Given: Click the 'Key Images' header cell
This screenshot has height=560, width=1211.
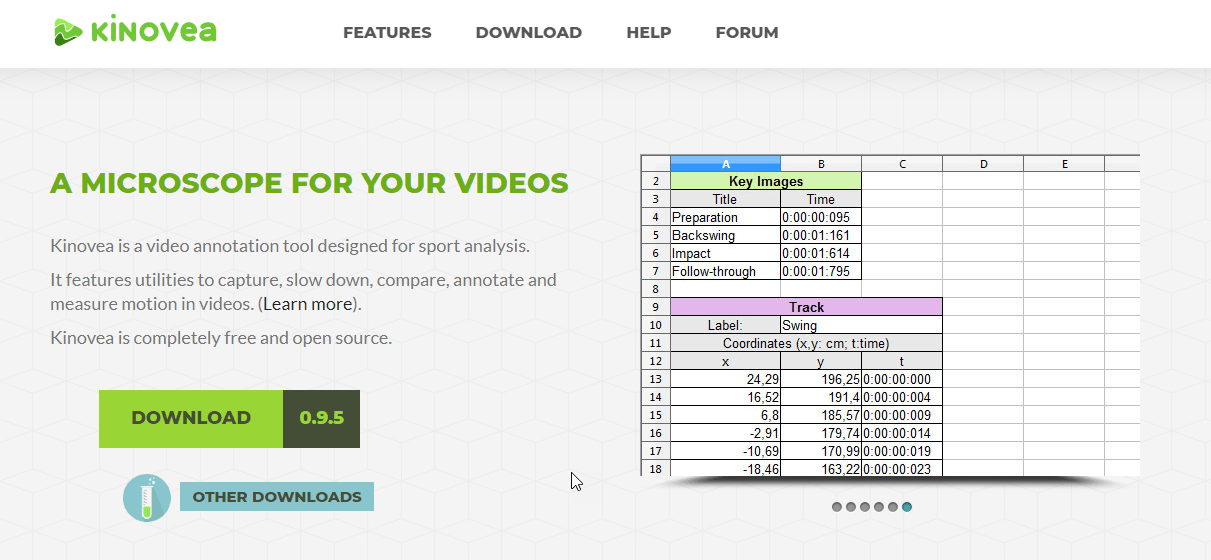Looking at the screenshot, I should click(766, 181).
